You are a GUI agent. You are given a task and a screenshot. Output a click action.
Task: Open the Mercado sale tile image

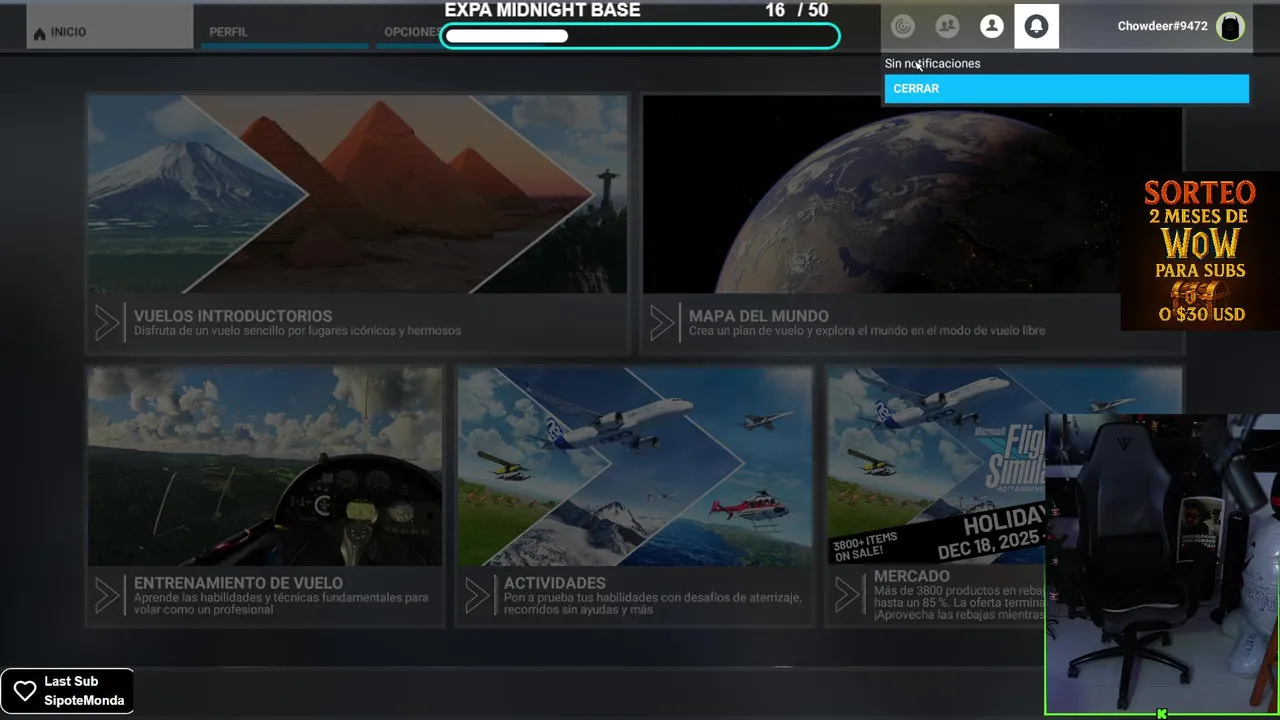(x=936, y=466)
